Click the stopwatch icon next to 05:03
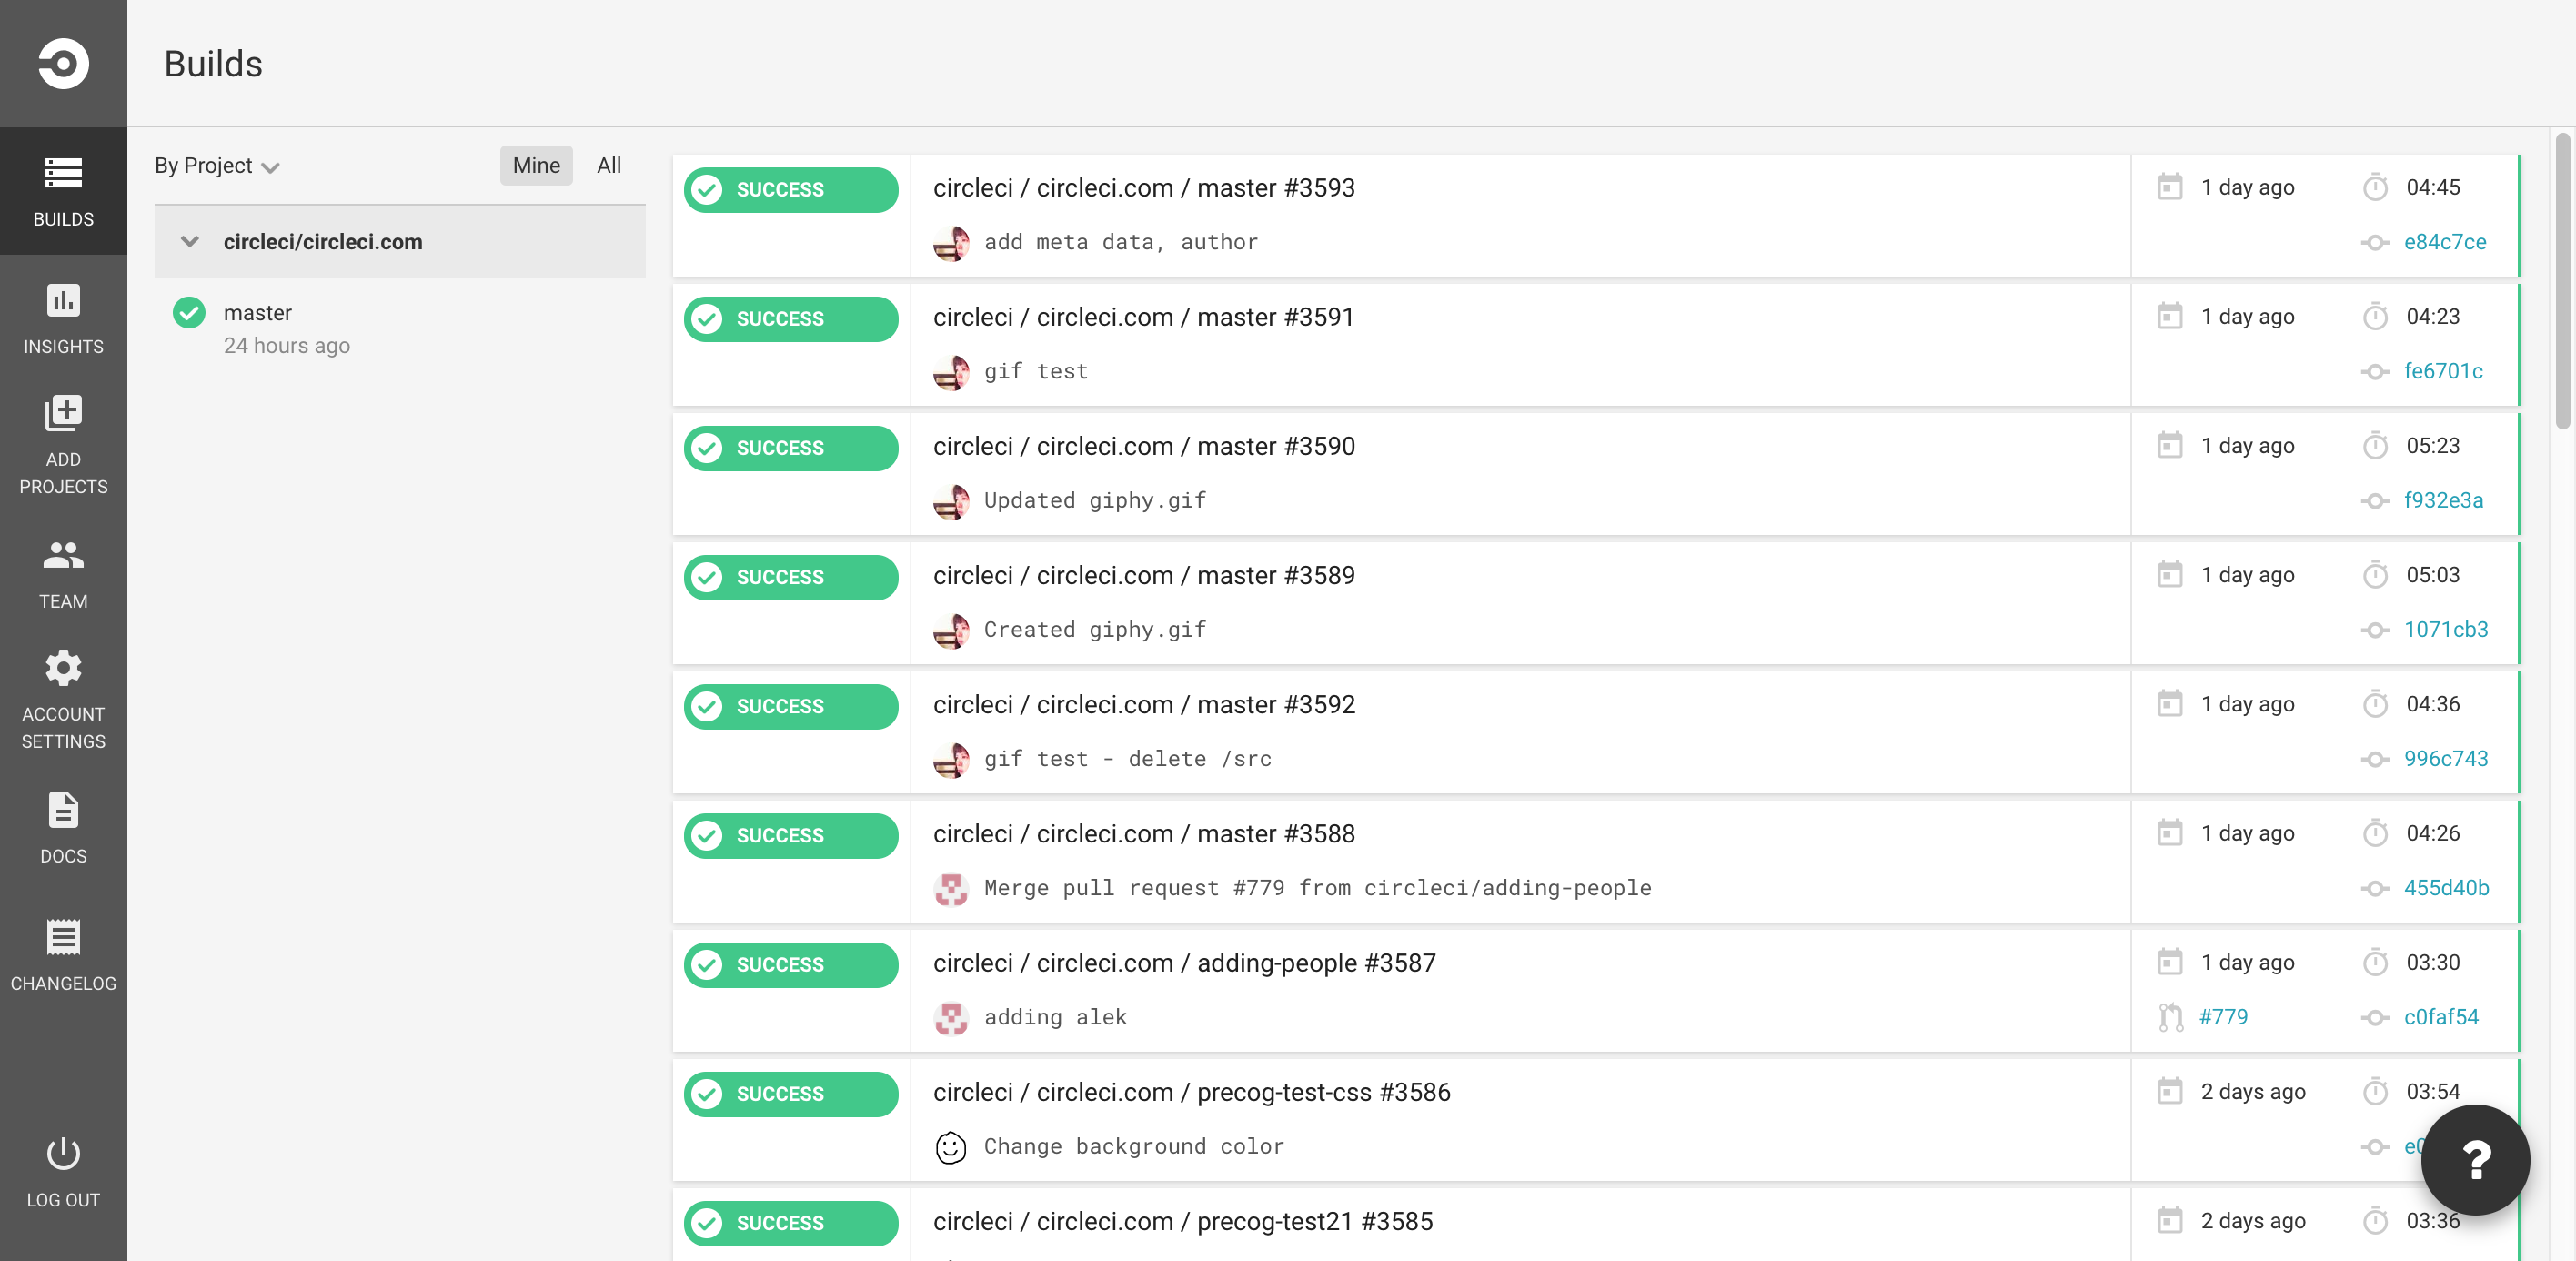Image resolution: width=2576 pixels, height=1261 pixels. click(2375, 575)
